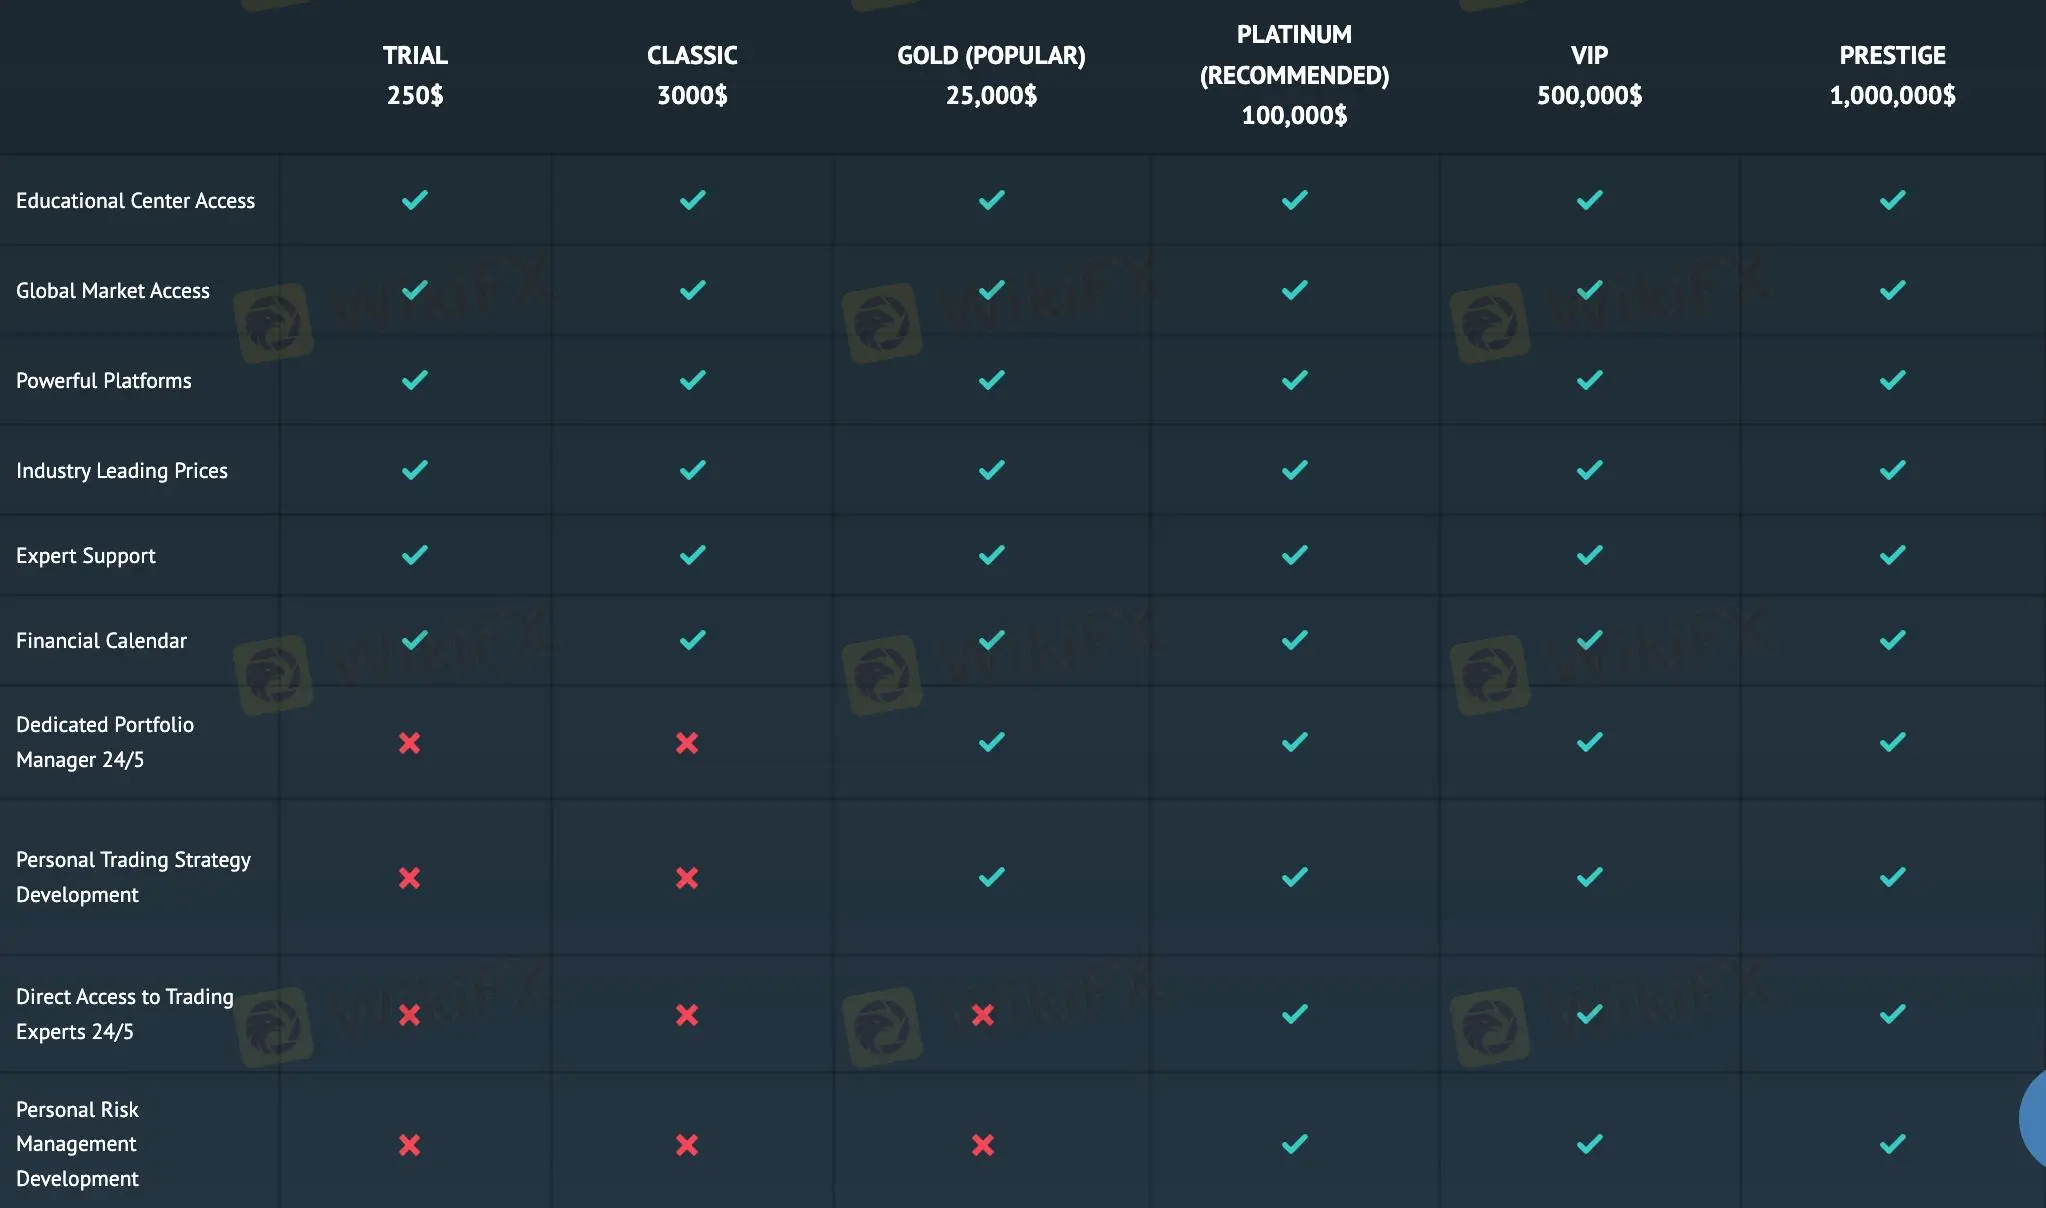Click Gold red cross for Direct Access to Trading Experts
Screen dimensions: 2046x1208
click(x=983, y=1015)
